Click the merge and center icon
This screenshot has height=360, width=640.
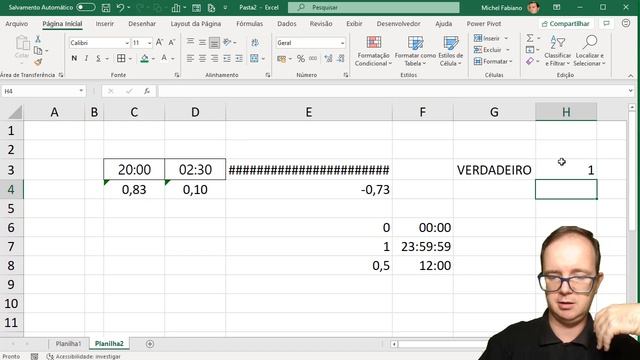254,59
